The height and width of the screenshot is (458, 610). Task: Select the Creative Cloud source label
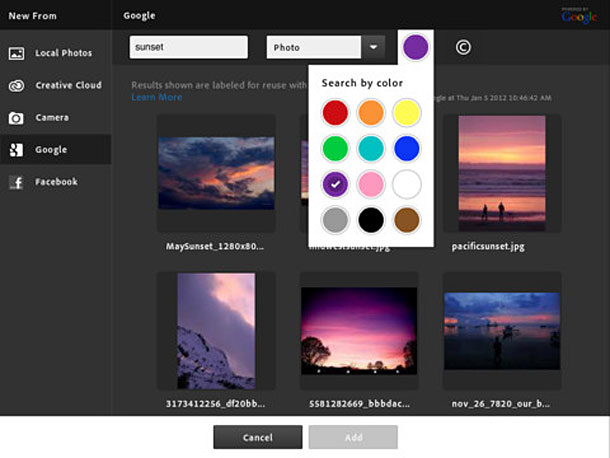coord(68,85)
